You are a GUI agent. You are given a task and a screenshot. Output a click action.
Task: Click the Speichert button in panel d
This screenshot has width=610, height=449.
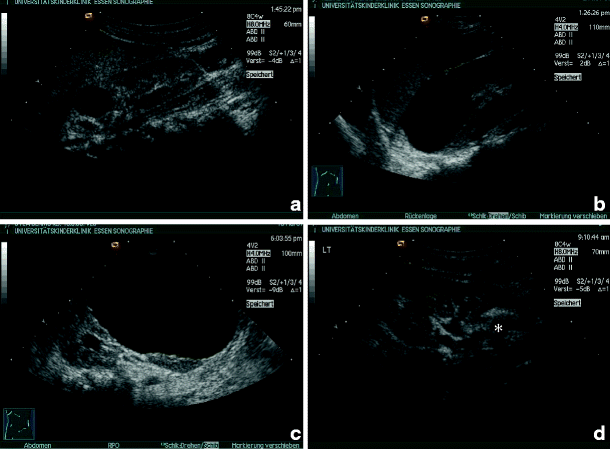tap(568, 302)
